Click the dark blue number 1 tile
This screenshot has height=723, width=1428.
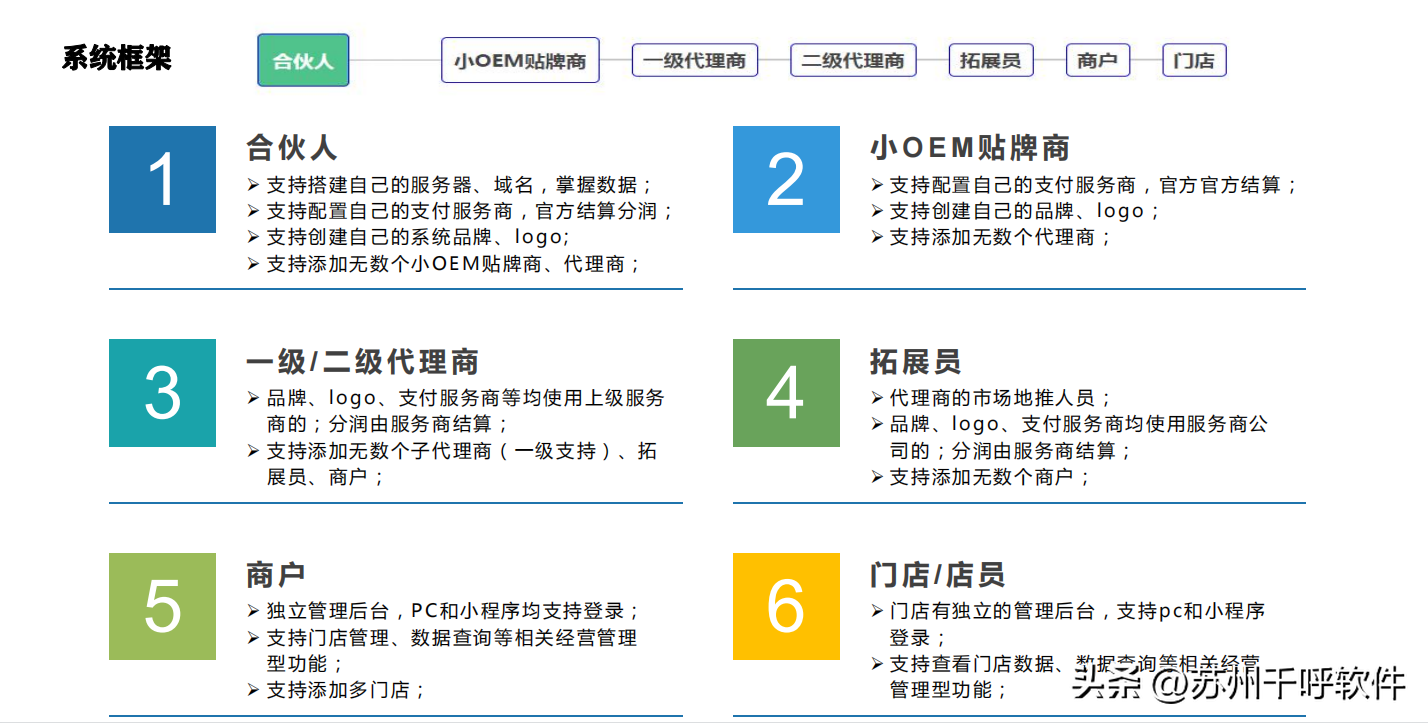click(x=162, y=179)
